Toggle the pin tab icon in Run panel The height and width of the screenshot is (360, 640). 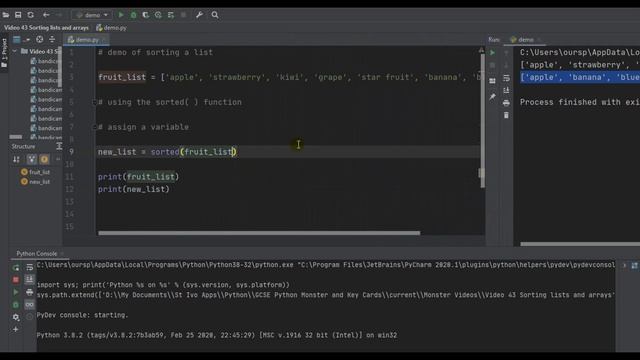[492, 97]
